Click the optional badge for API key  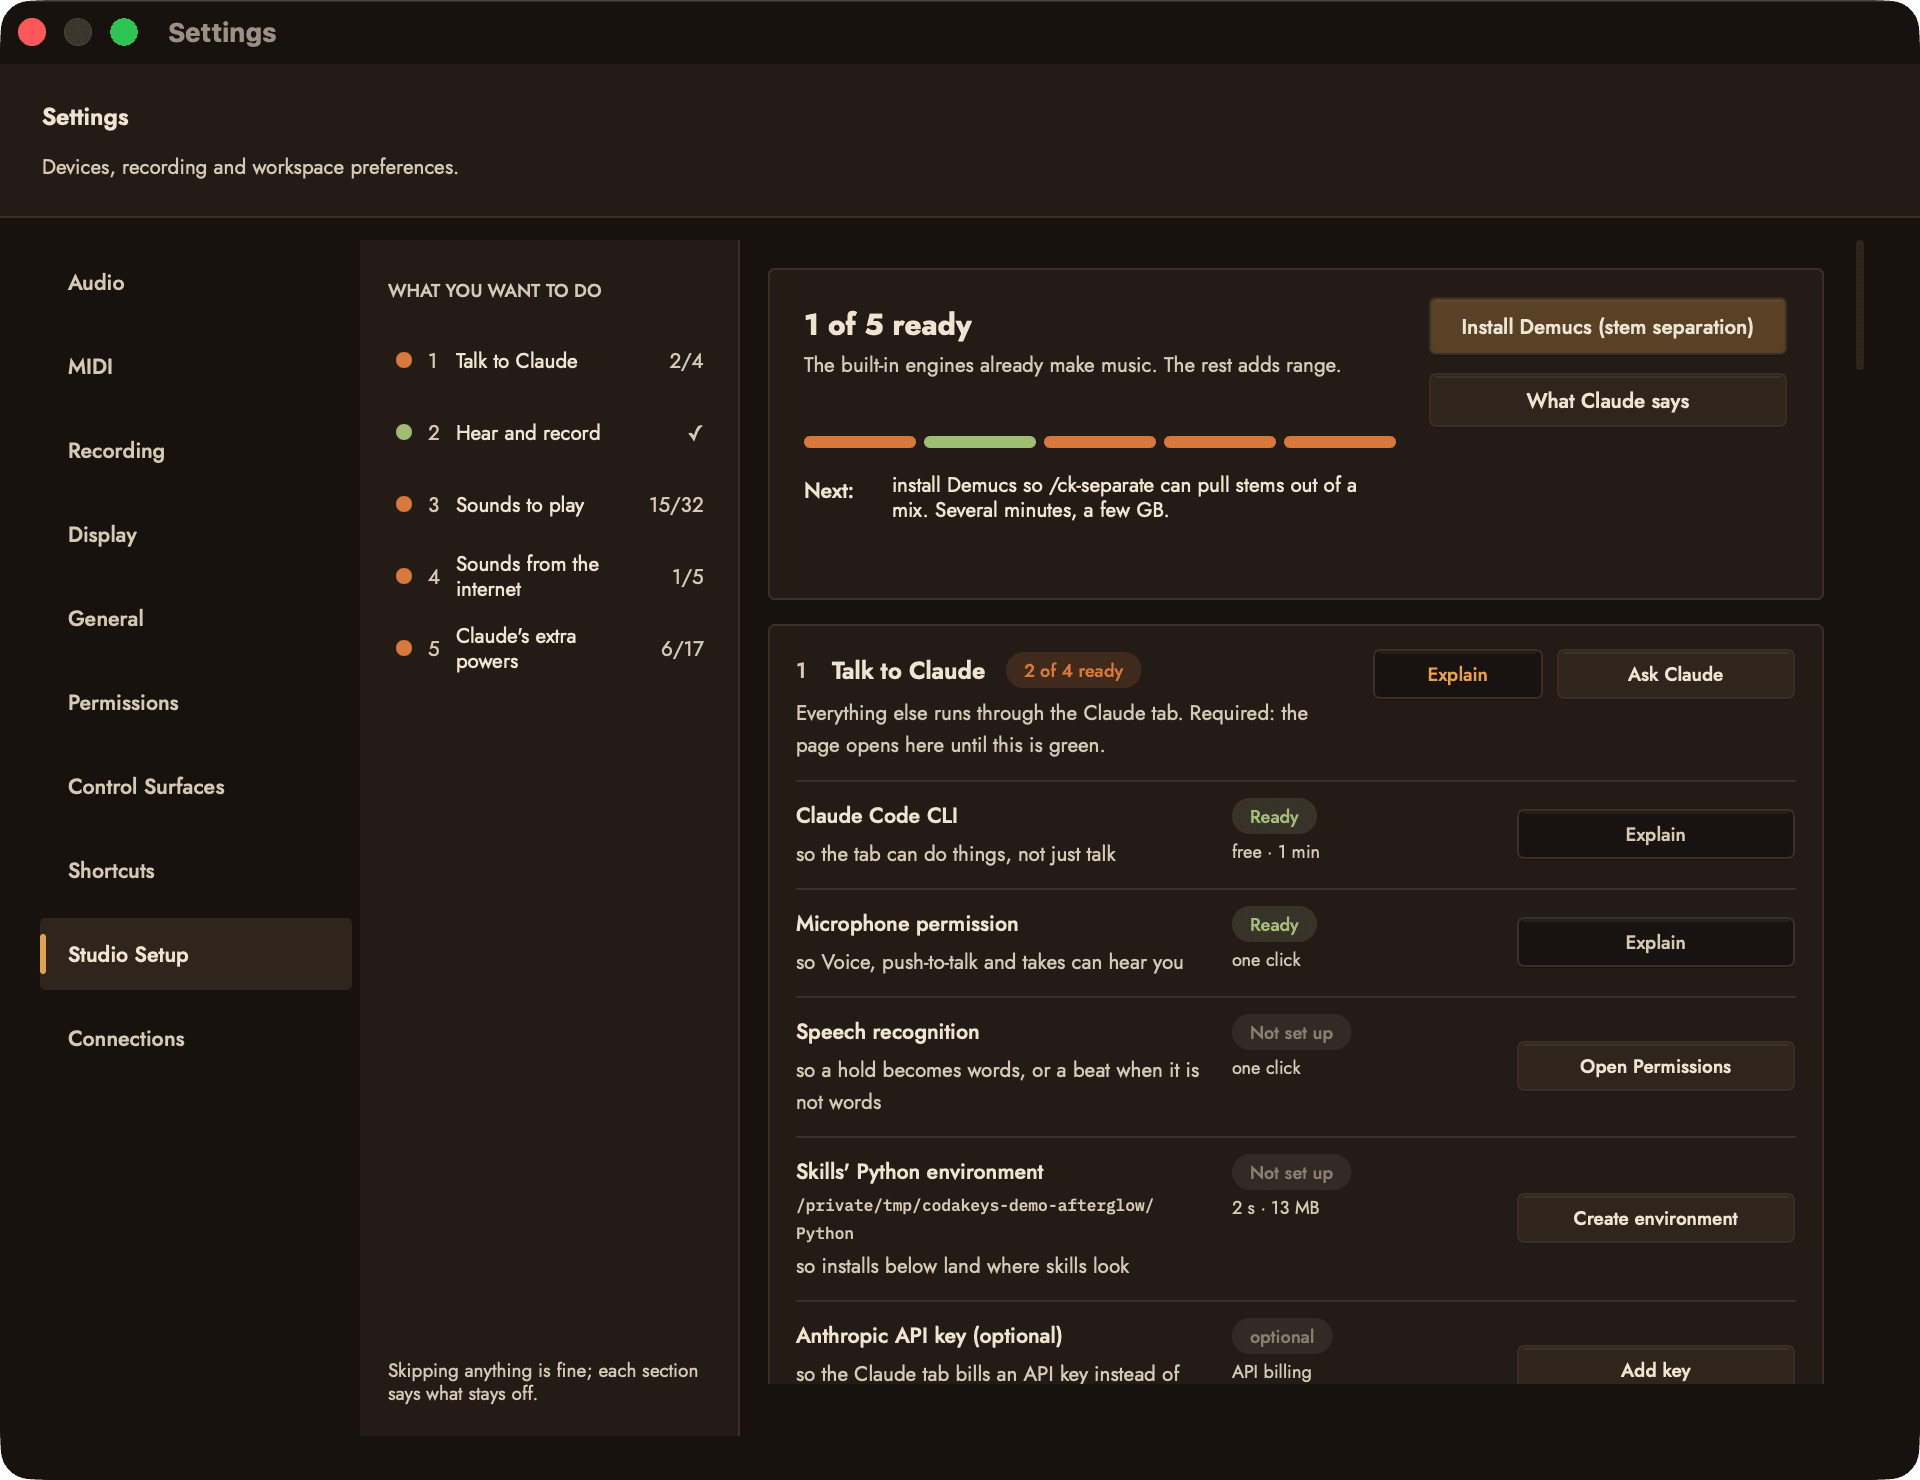[1282, 1336]
